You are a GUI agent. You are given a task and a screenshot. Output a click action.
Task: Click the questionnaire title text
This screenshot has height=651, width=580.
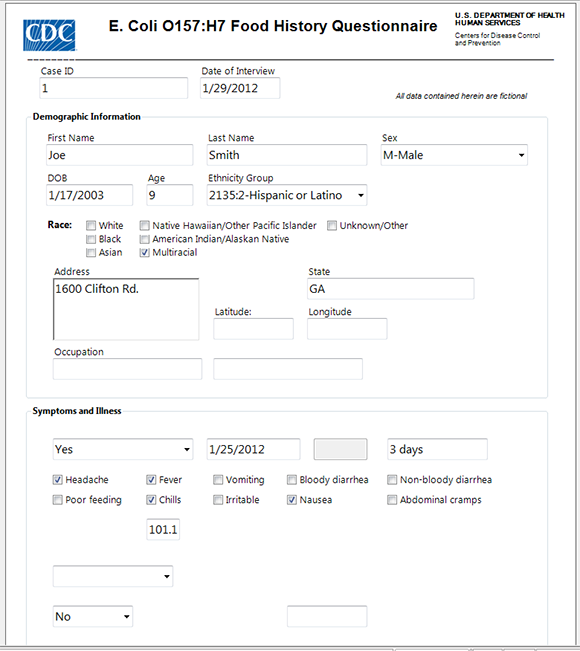(x=273, y=26)
